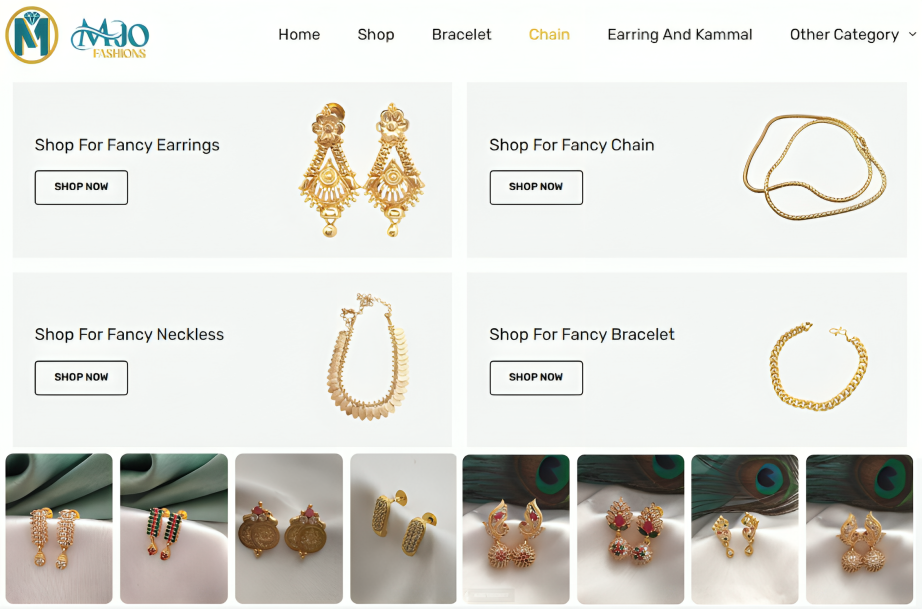Click Shop Now for Fancy Chain
The height and width of the screenshot is (609, 922).
coord(536,187)
